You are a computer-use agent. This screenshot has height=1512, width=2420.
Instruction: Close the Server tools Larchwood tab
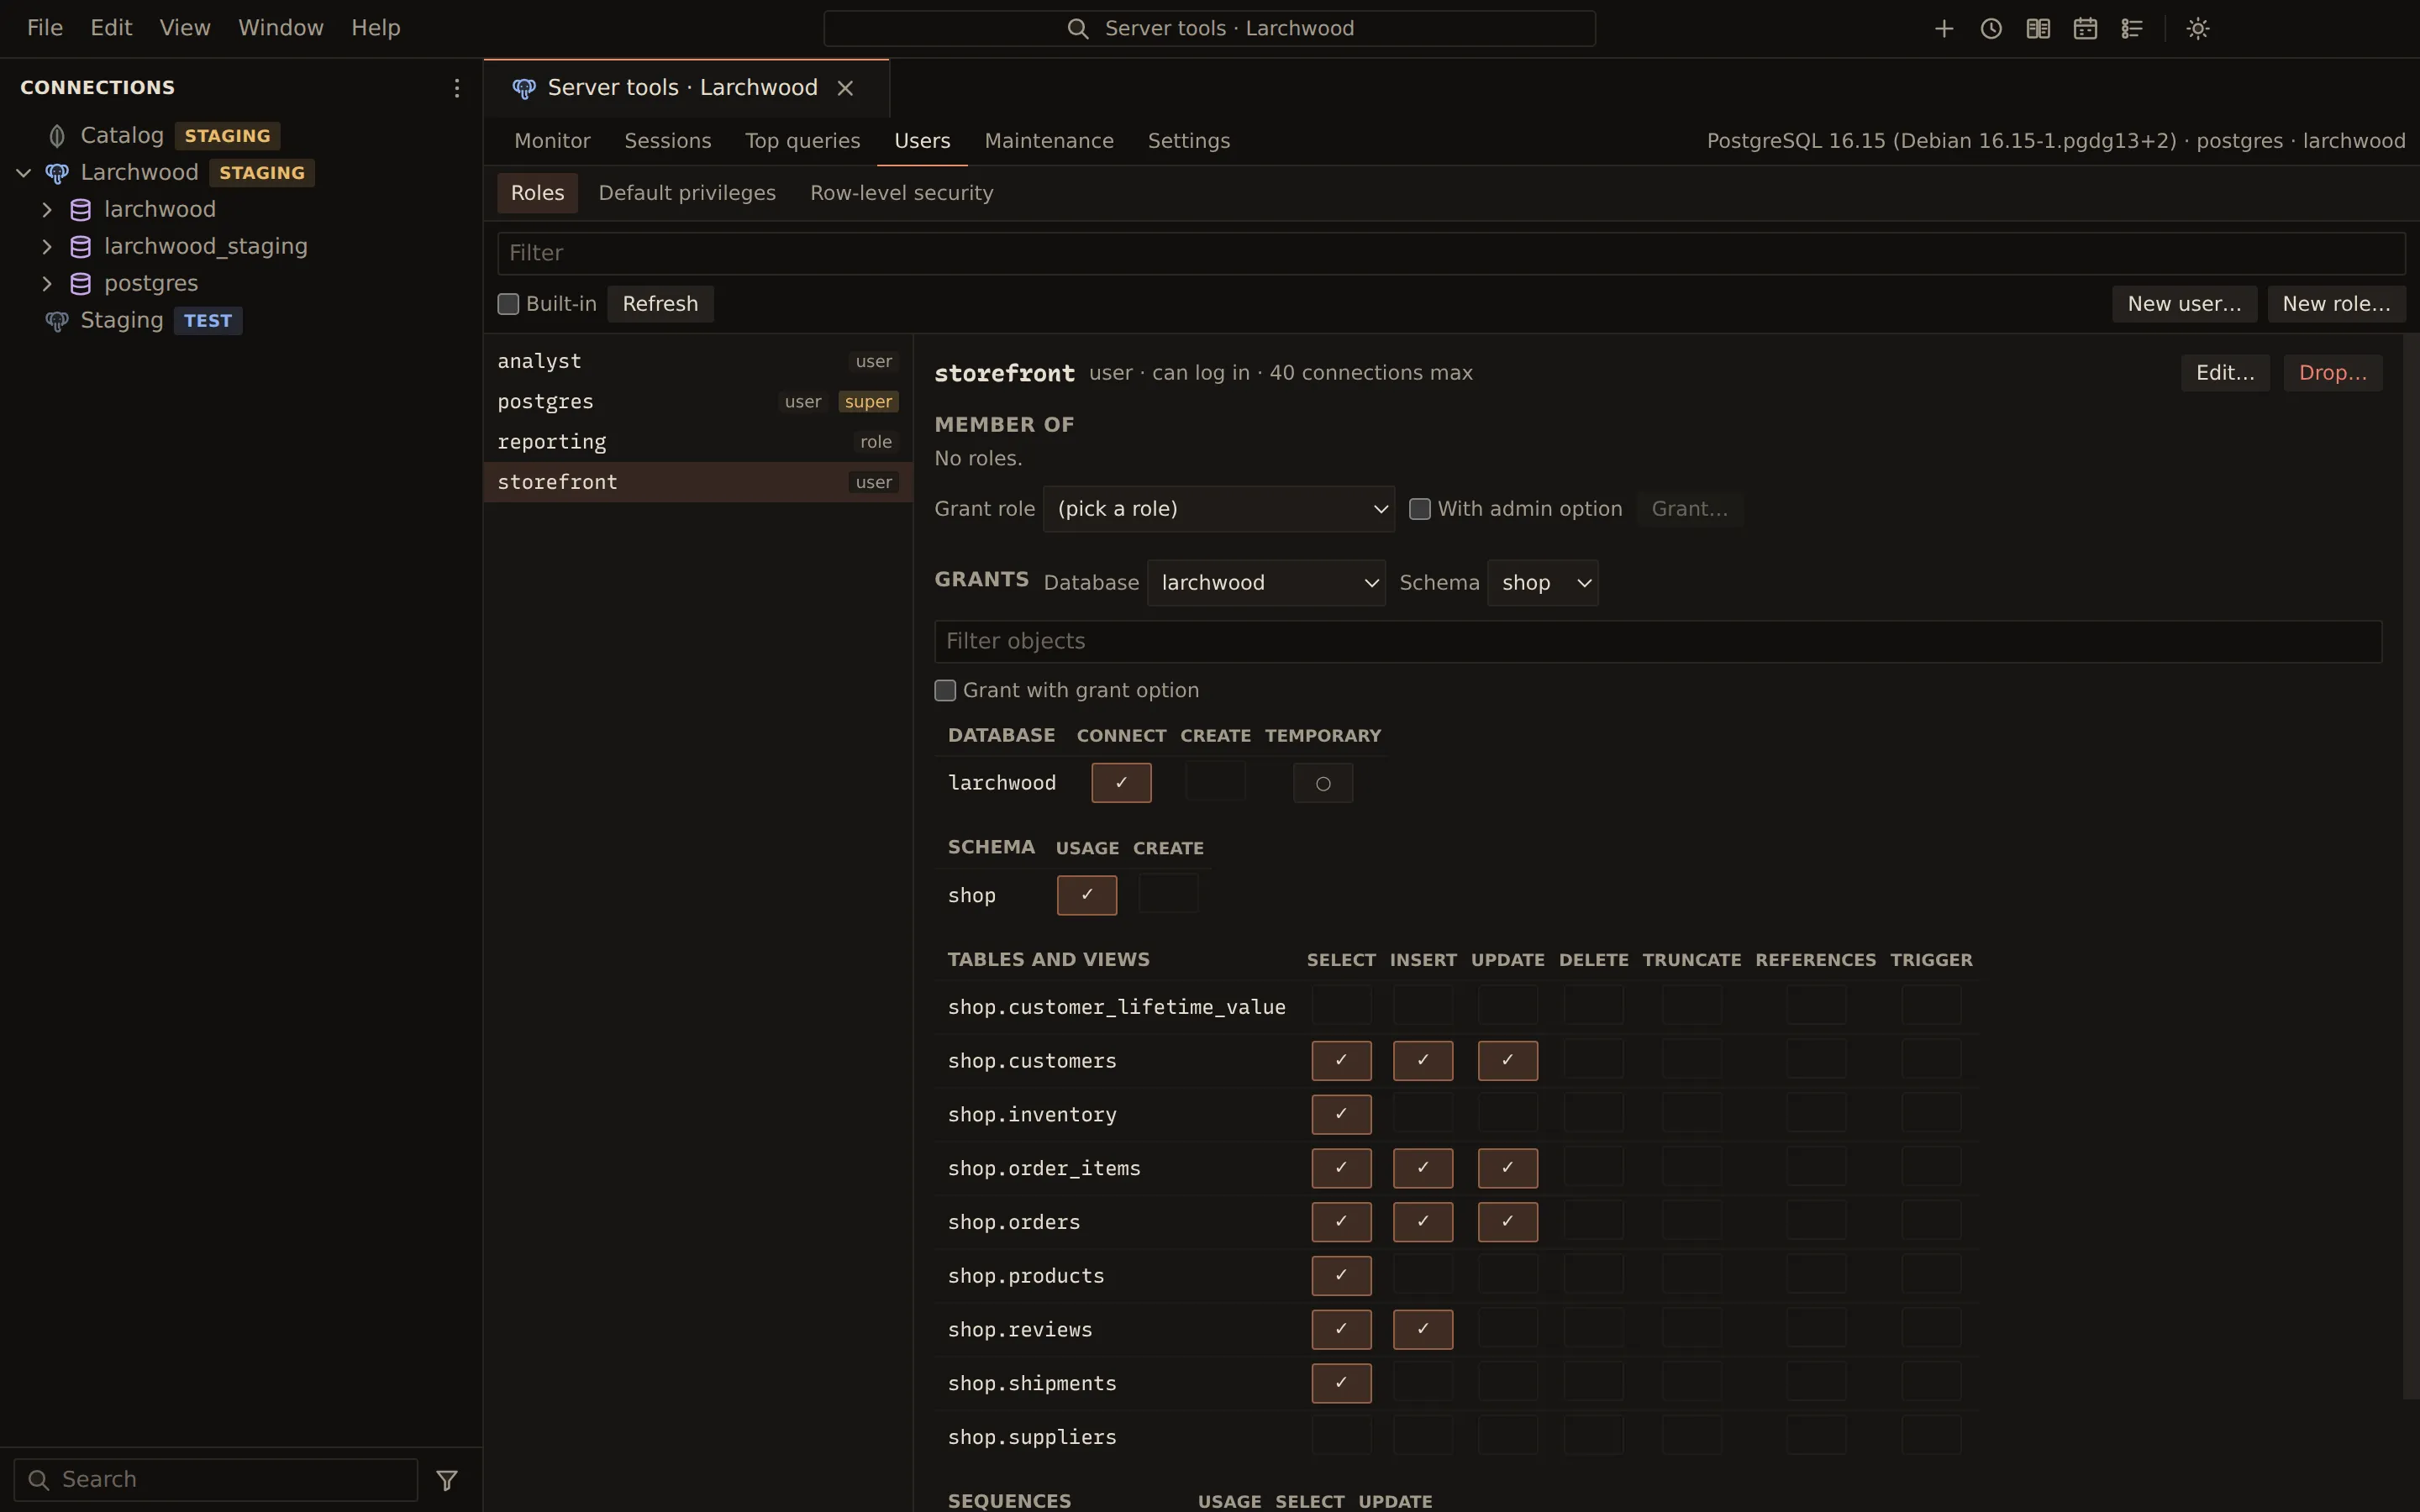pyautogui.click(x=845, y=88)
